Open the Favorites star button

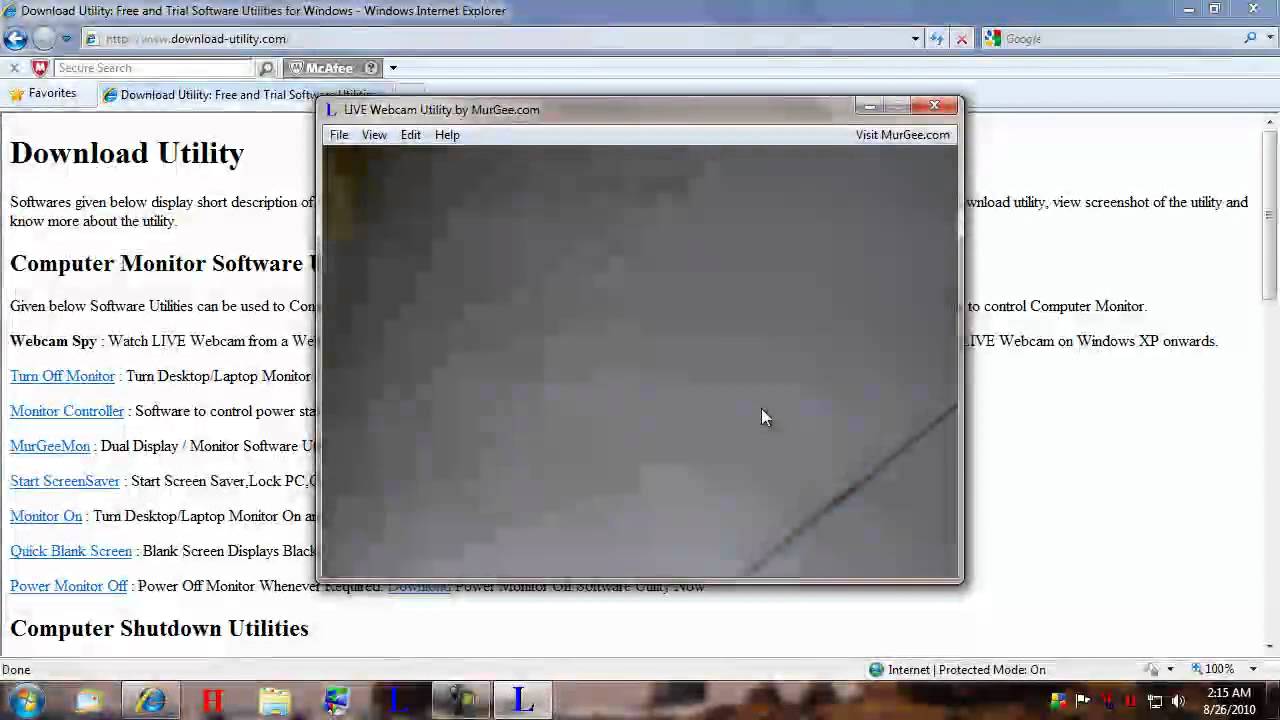(42, 93)
